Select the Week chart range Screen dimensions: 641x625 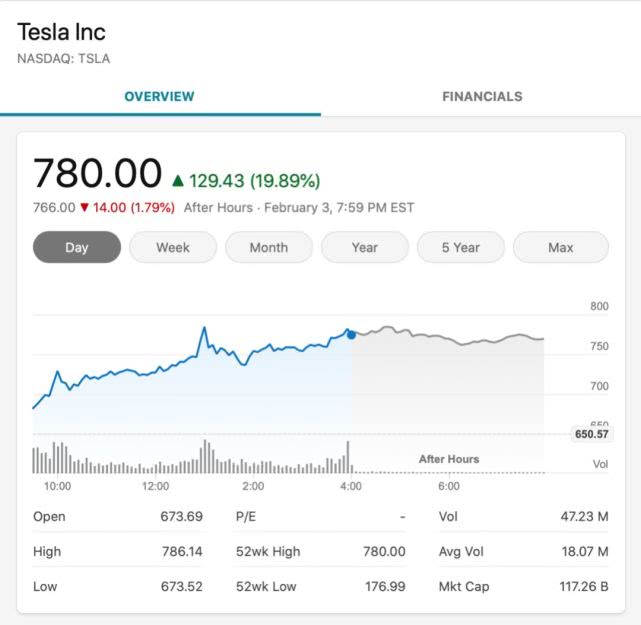click(173, 248)
